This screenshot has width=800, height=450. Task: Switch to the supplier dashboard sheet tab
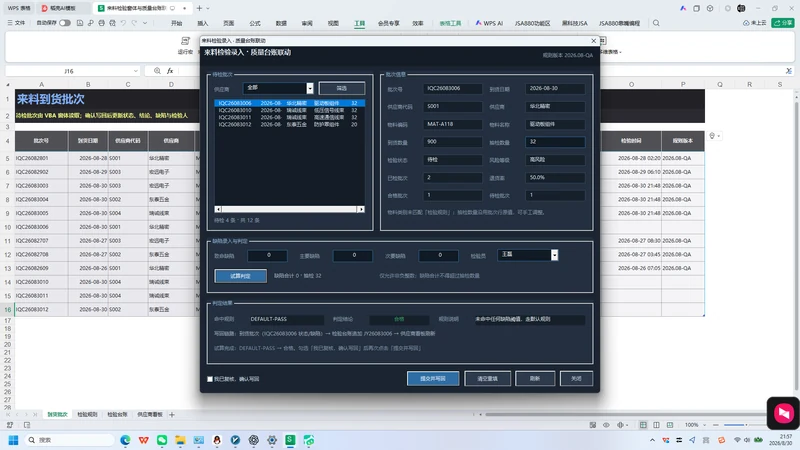tap(149, 415)
